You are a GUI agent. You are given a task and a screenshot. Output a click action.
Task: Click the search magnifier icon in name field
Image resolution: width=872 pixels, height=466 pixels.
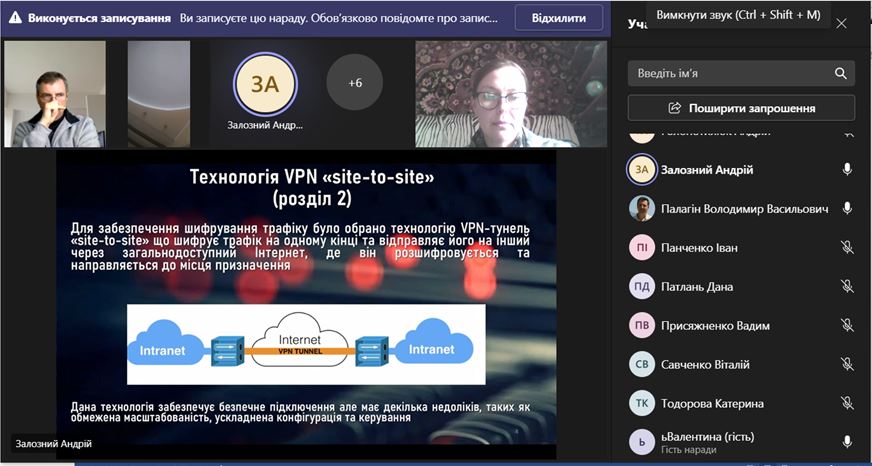pyautogui.click(x=840, y=73)
